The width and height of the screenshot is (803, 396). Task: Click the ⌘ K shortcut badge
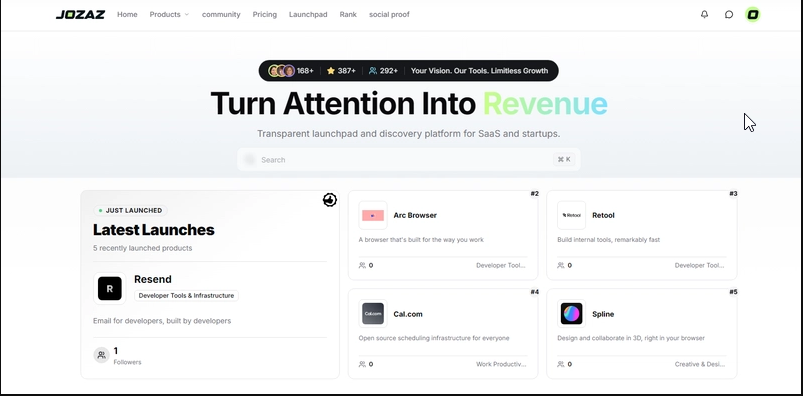[x=564, y=159]
